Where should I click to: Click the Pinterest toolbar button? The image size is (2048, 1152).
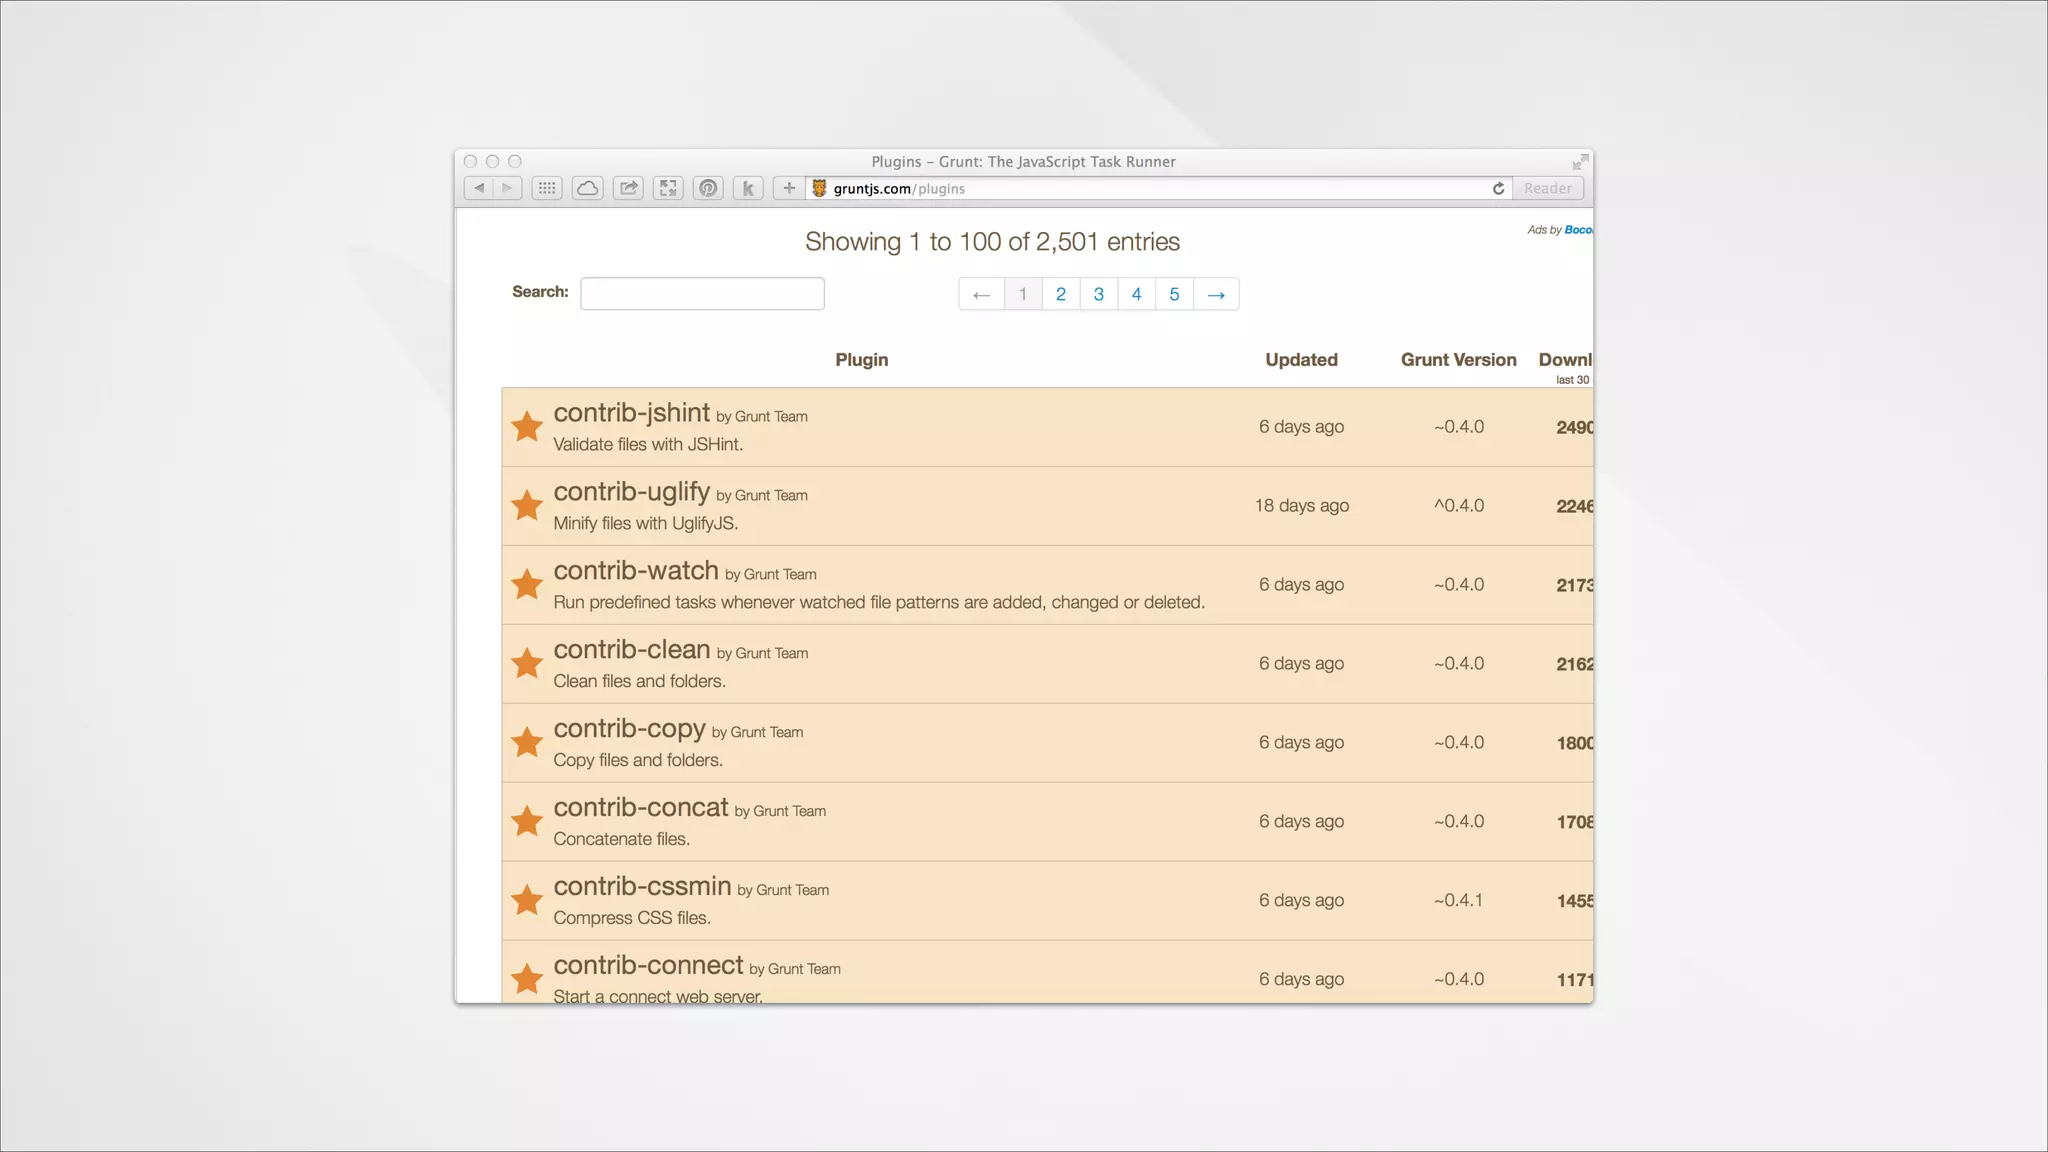[x=708, y=188]
